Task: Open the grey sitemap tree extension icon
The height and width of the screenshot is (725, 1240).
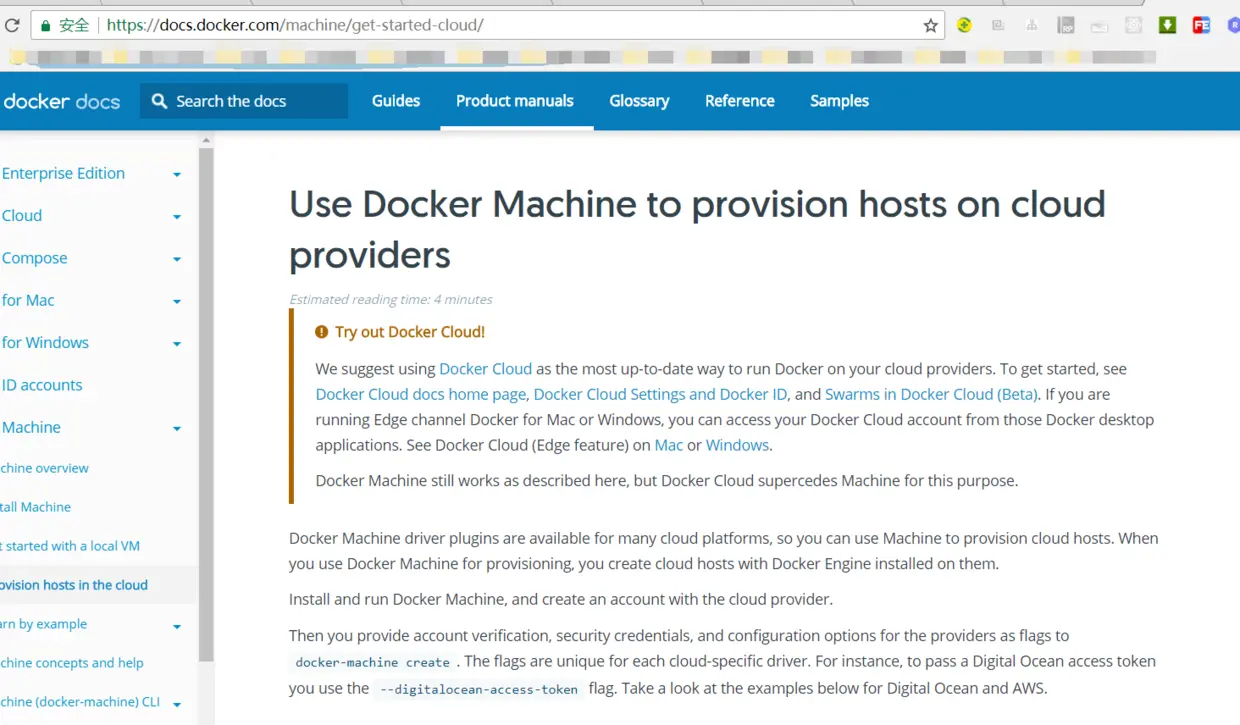Action: click(1032, 25)
